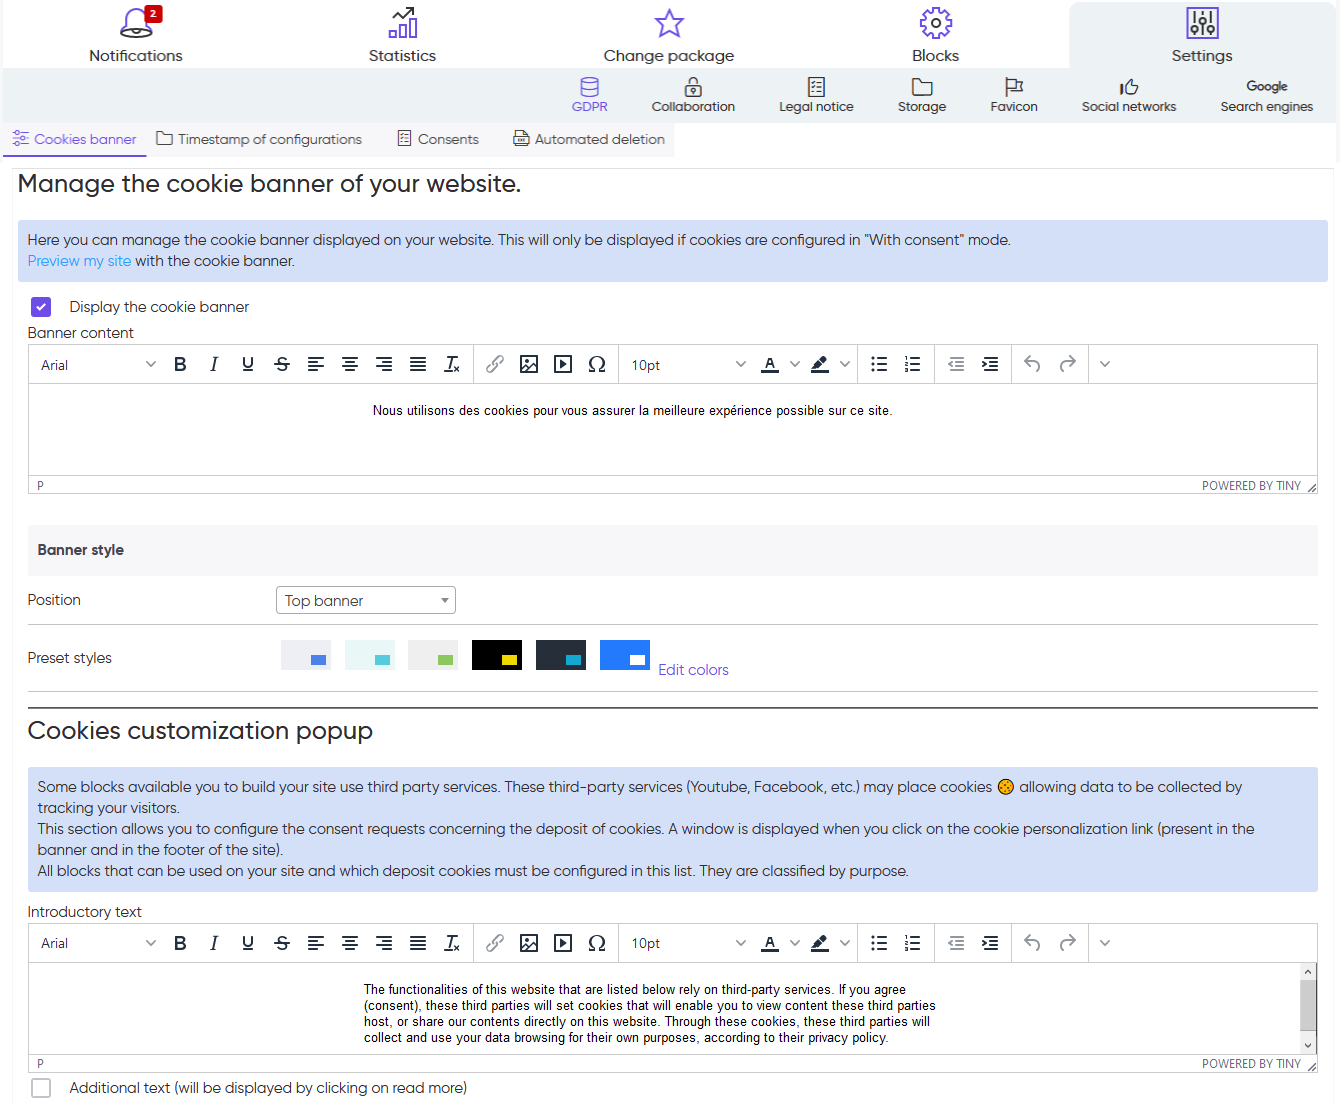
Task: Click the Preview my site link
Action: (x=79, y=261)
